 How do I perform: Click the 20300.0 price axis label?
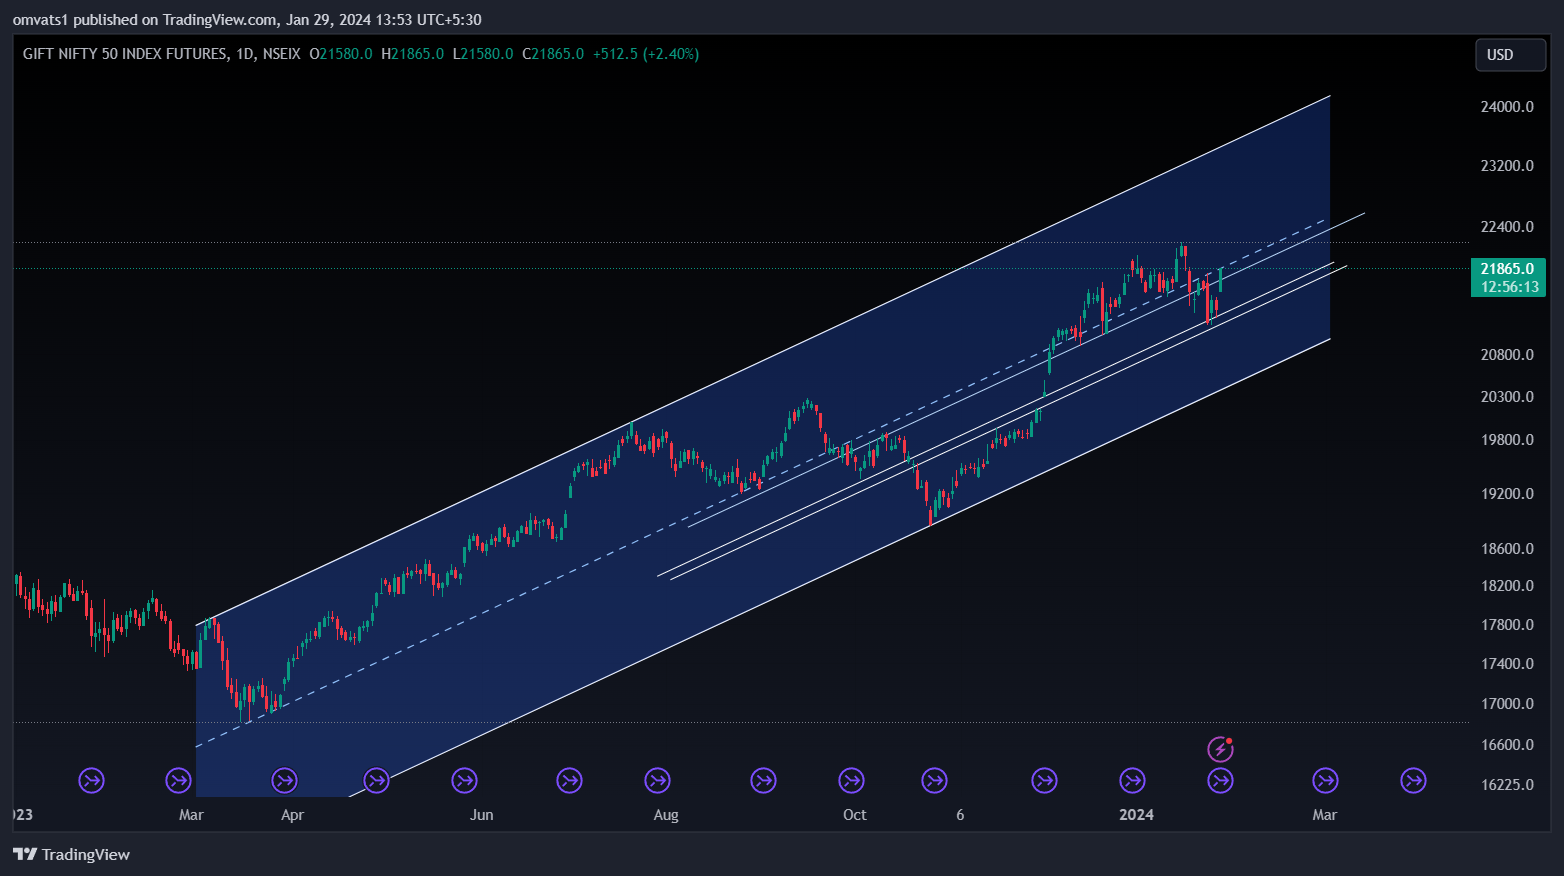(1507, 397)
